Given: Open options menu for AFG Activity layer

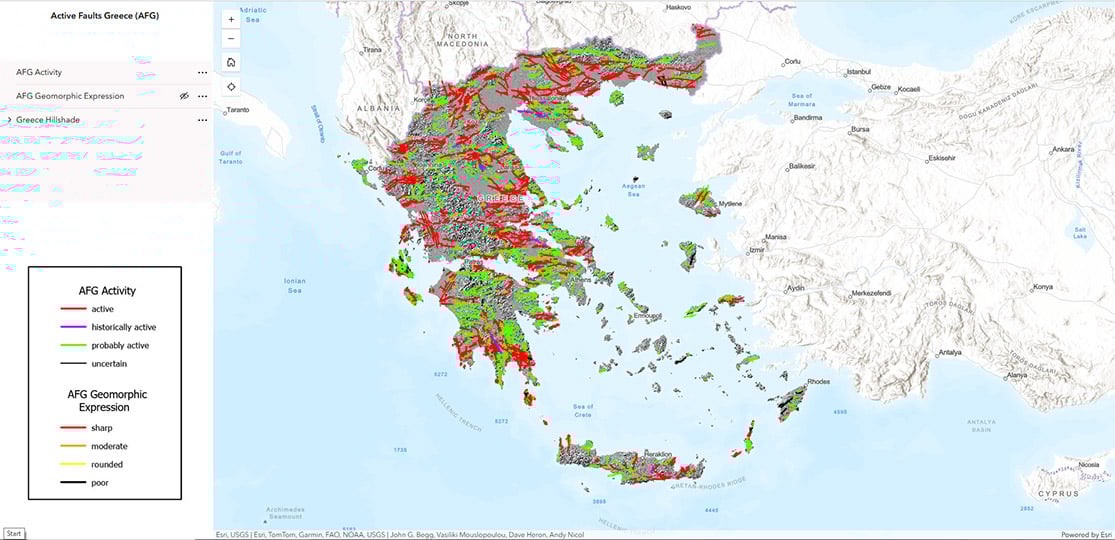Looking at the screenshot, I should point(203,73).
